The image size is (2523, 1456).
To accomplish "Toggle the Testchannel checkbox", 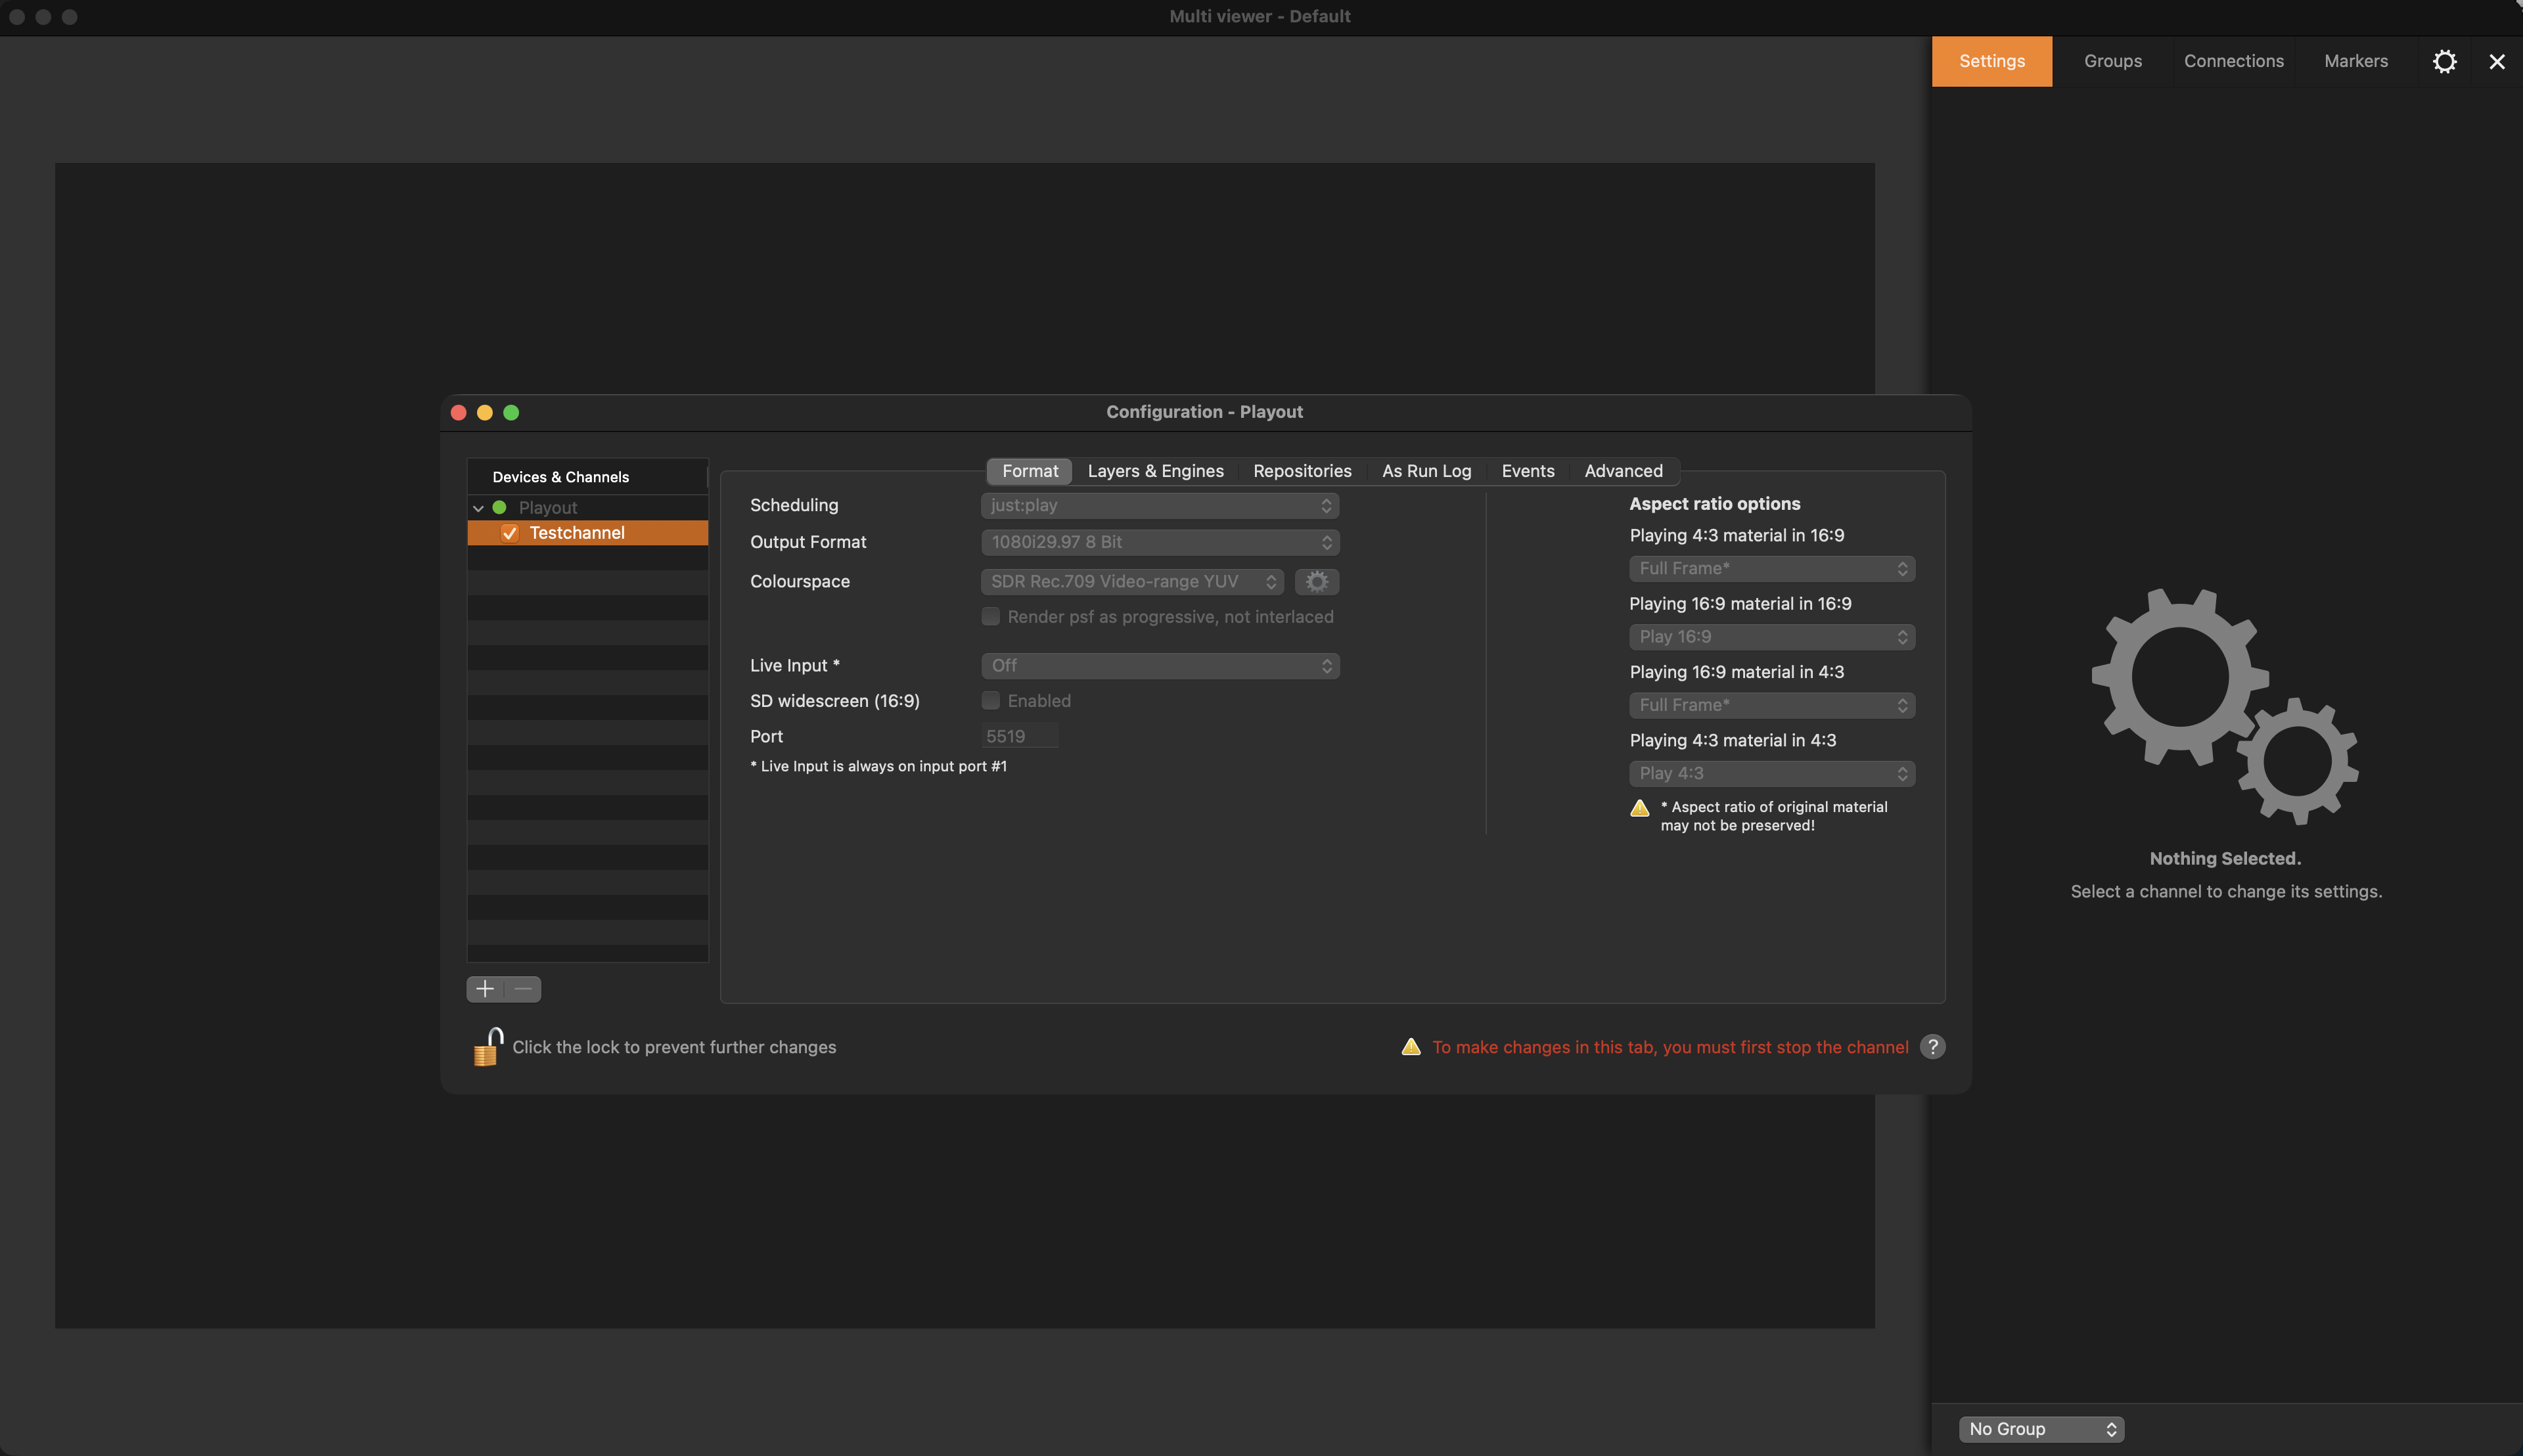I will pos(510,533).
